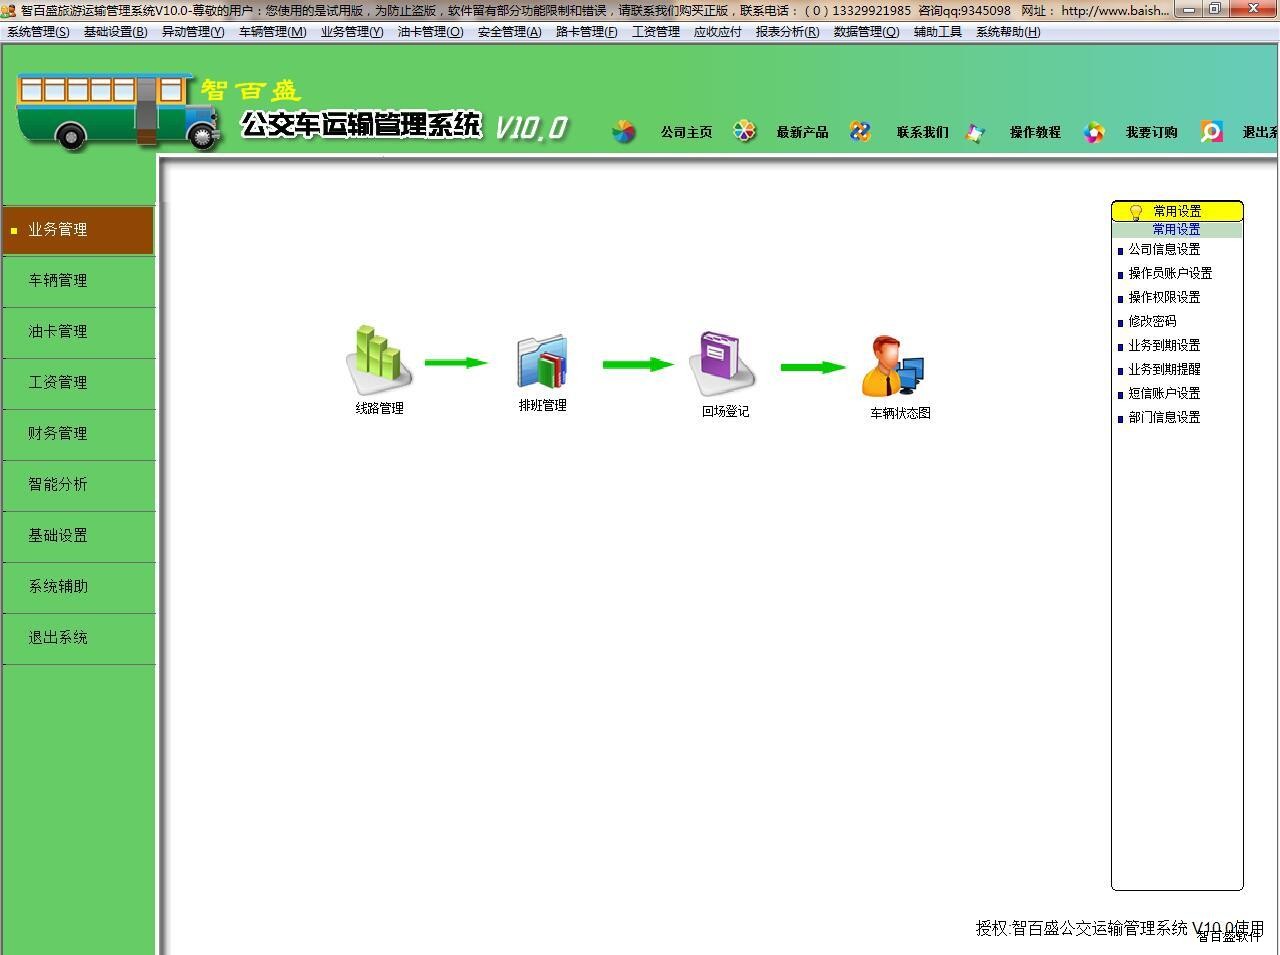
Task: Select 基础设置 in the left sidebar
Action: pos(78,536)
